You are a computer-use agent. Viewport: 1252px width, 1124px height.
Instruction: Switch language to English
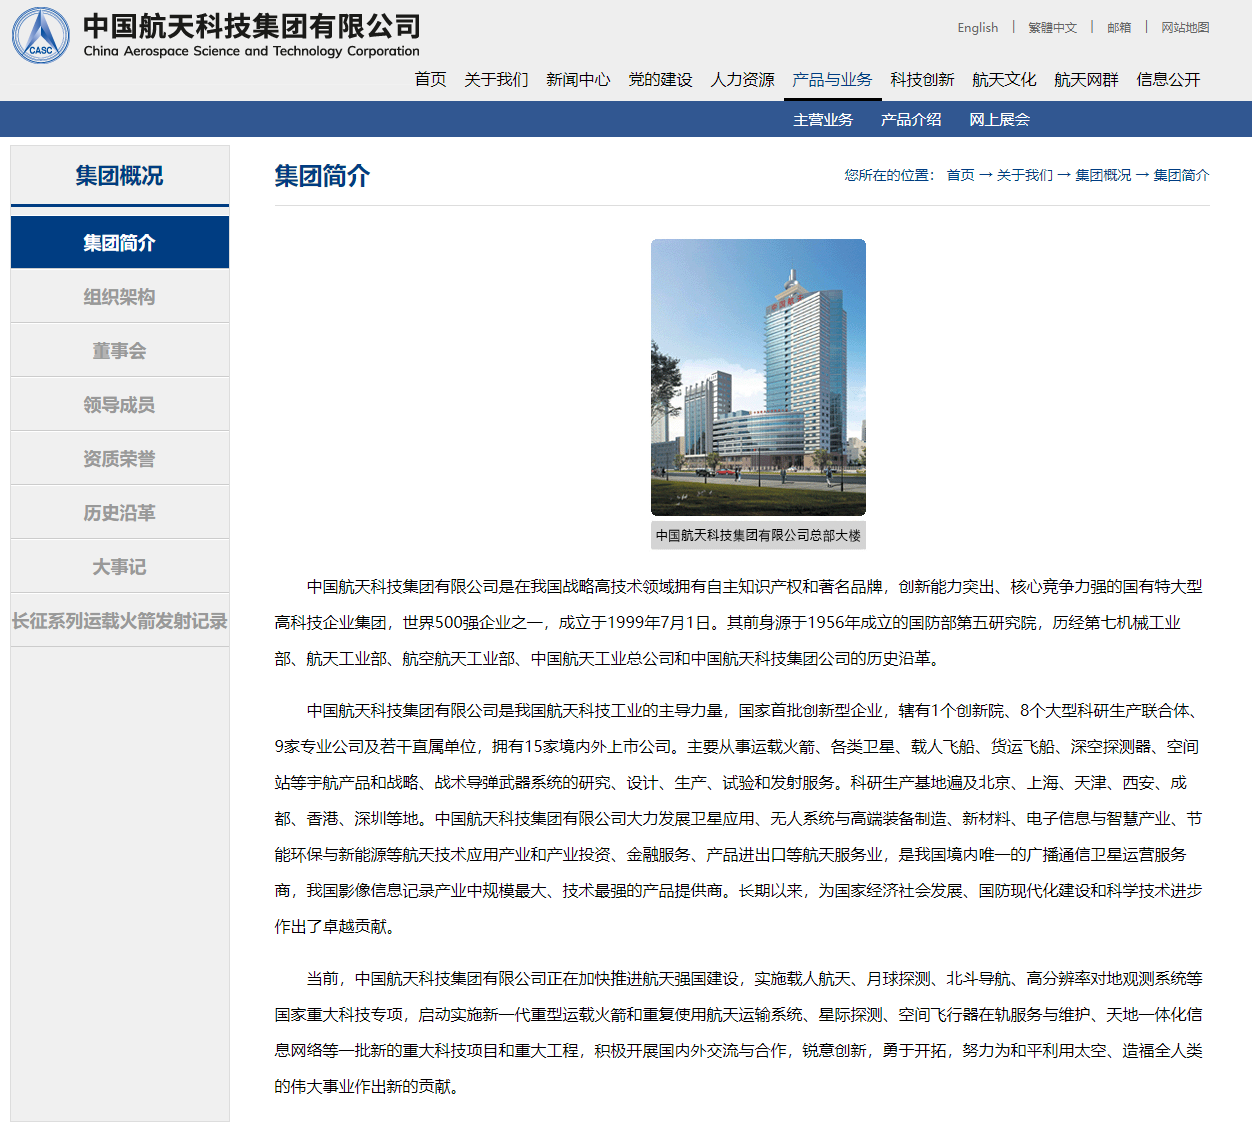(x=976, y=27)
